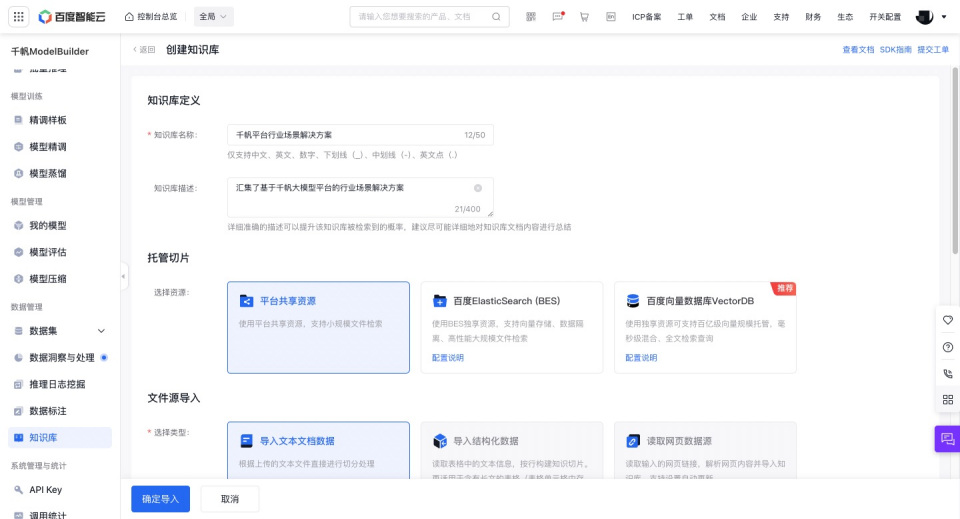
Task: Click the help question mark icon at right
Action: click(x=947, y=347)
